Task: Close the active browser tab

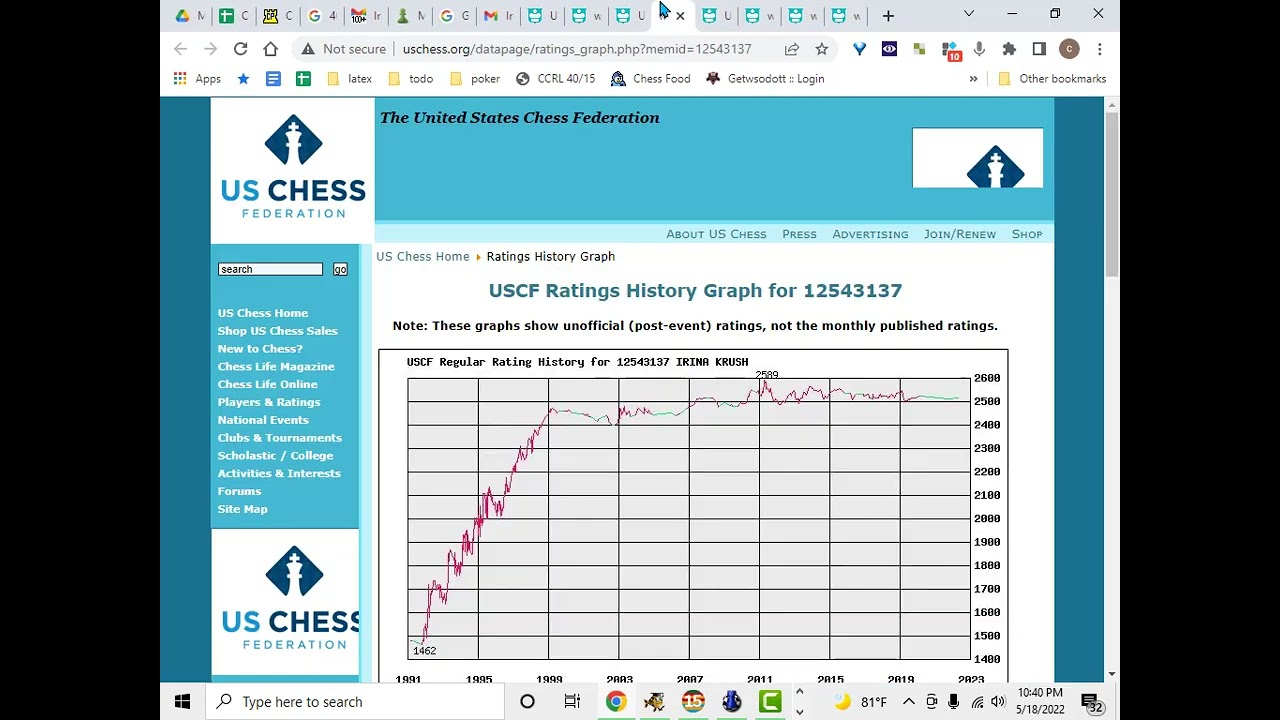Action: (x=680, y=15)
